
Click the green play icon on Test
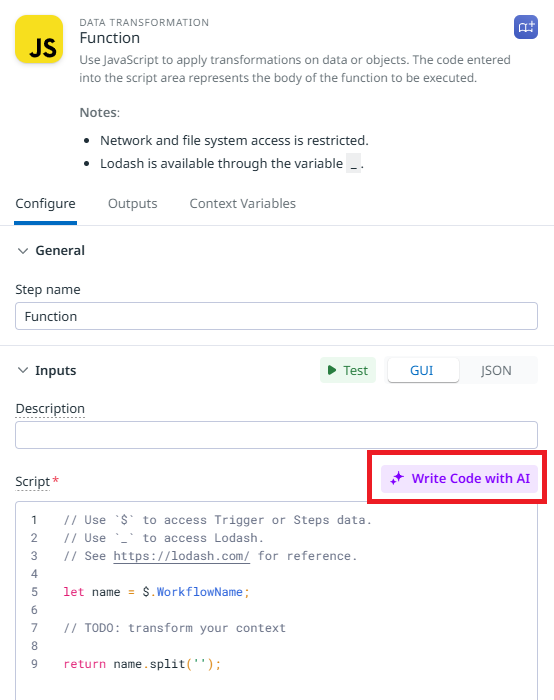[332, 370]
